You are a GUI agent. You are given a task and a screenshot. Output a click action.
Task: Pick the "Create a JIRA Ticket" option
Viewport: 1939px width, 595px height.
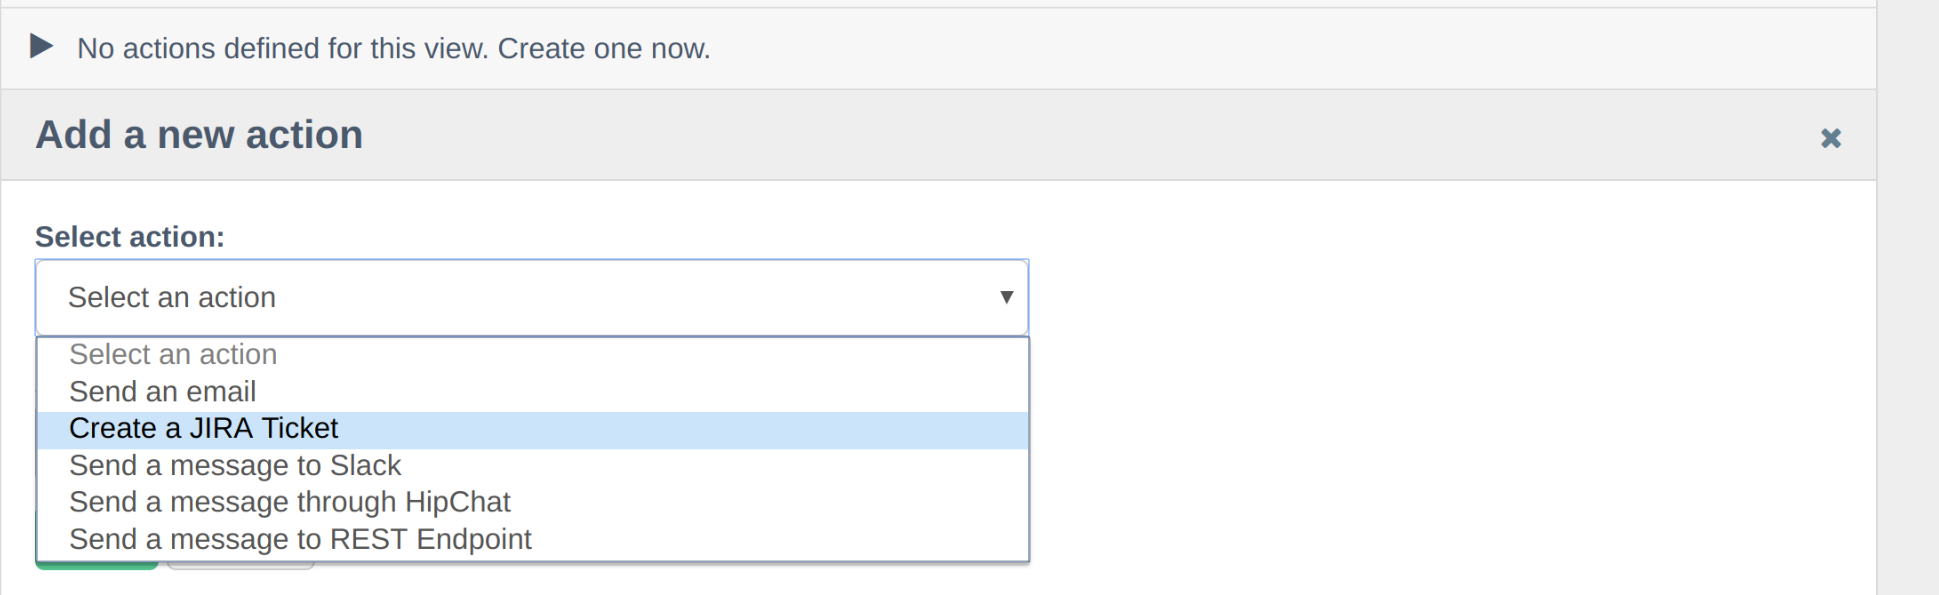coord(204,429)
